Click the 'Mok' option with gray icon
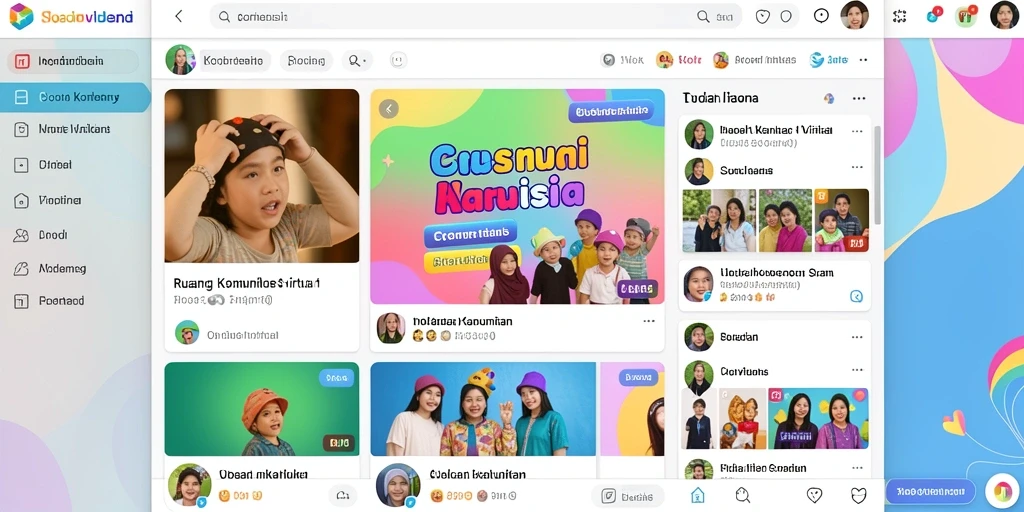The height and width of the screenshot is (512, 1024). (x=623, y=60)
